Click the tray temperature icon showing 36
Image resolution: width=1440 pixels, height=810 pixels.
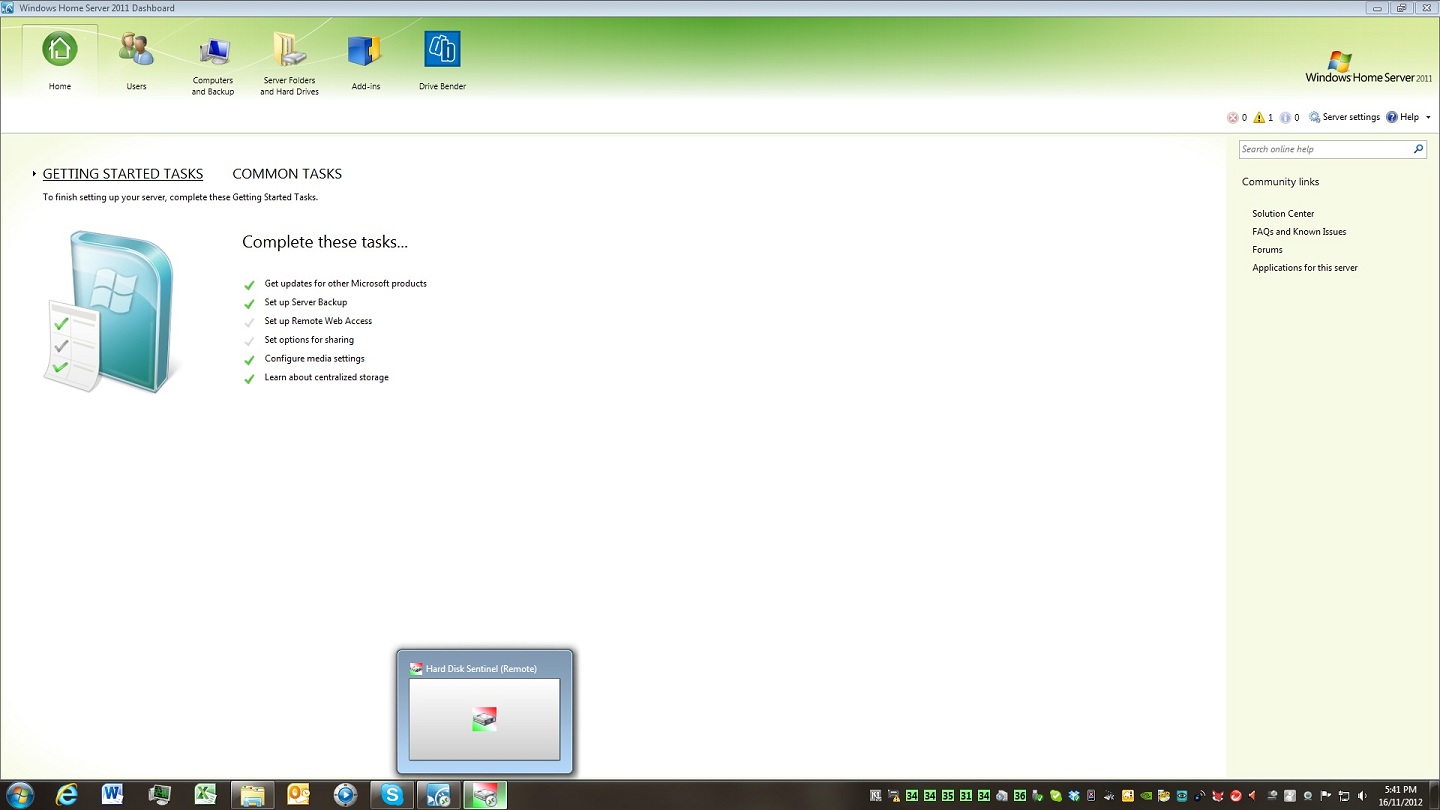(x=1020, y=796)
